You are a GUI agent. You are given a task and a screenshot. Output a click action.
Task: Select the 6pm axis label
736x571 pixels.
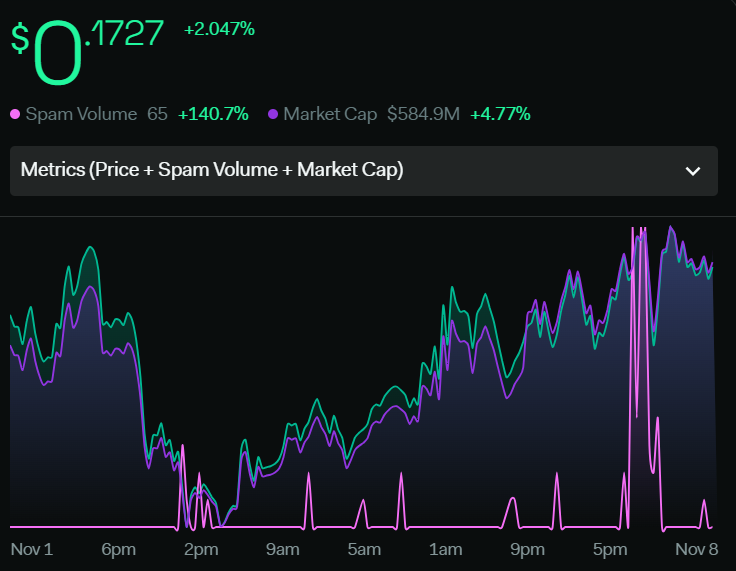(119, 550)
